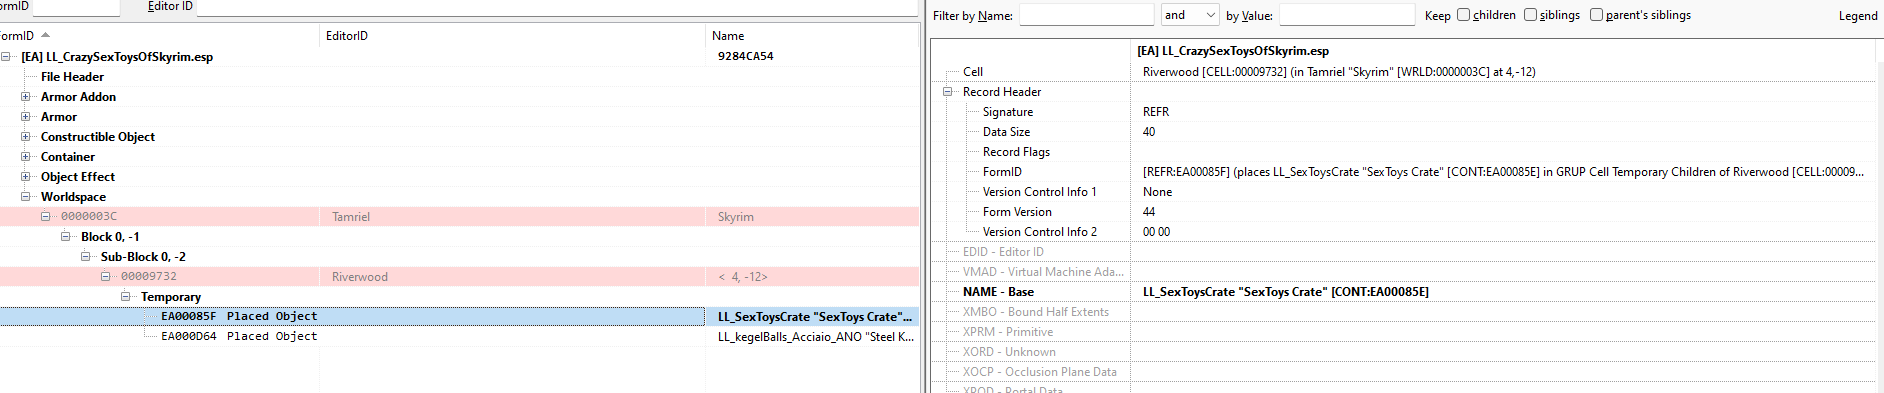This screenshot has height=393, width=1884.
Task: Focus the by Value filter input
Action: click(x=1347, y=15)
